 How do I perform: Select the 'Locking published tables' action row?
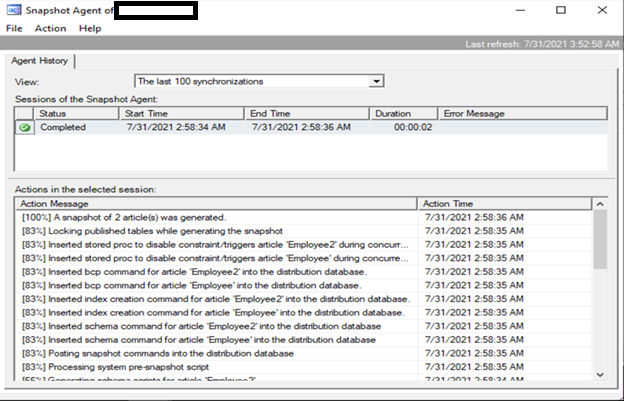[x=304, y=231]
